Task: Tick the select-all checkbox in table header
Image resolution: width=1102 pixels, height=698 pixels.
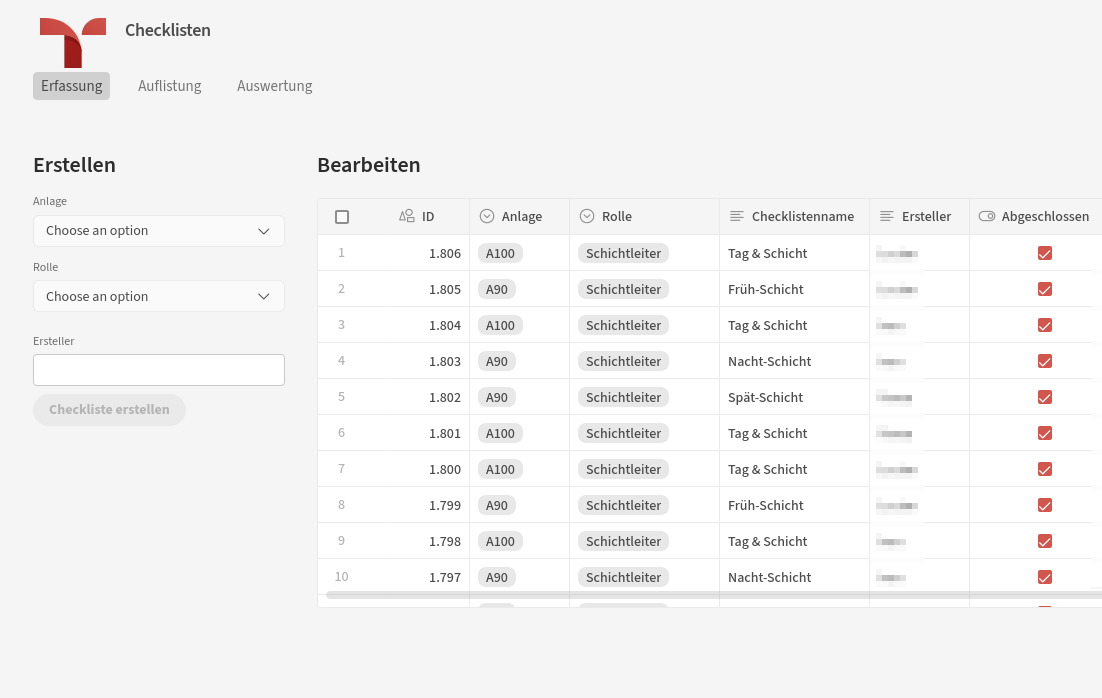Action: [342, 217]
